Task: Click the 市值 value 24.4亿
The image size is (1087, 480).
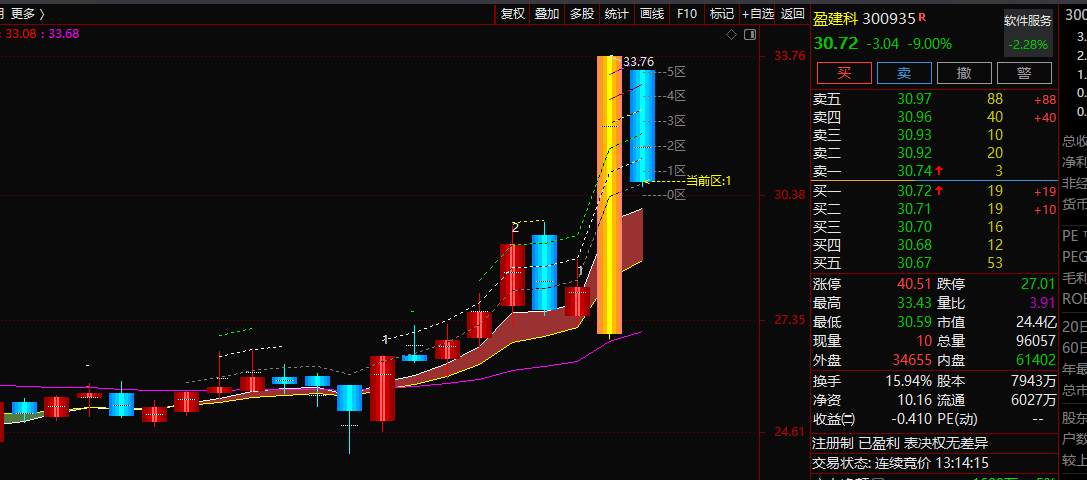Action: tap(1034, 322)
